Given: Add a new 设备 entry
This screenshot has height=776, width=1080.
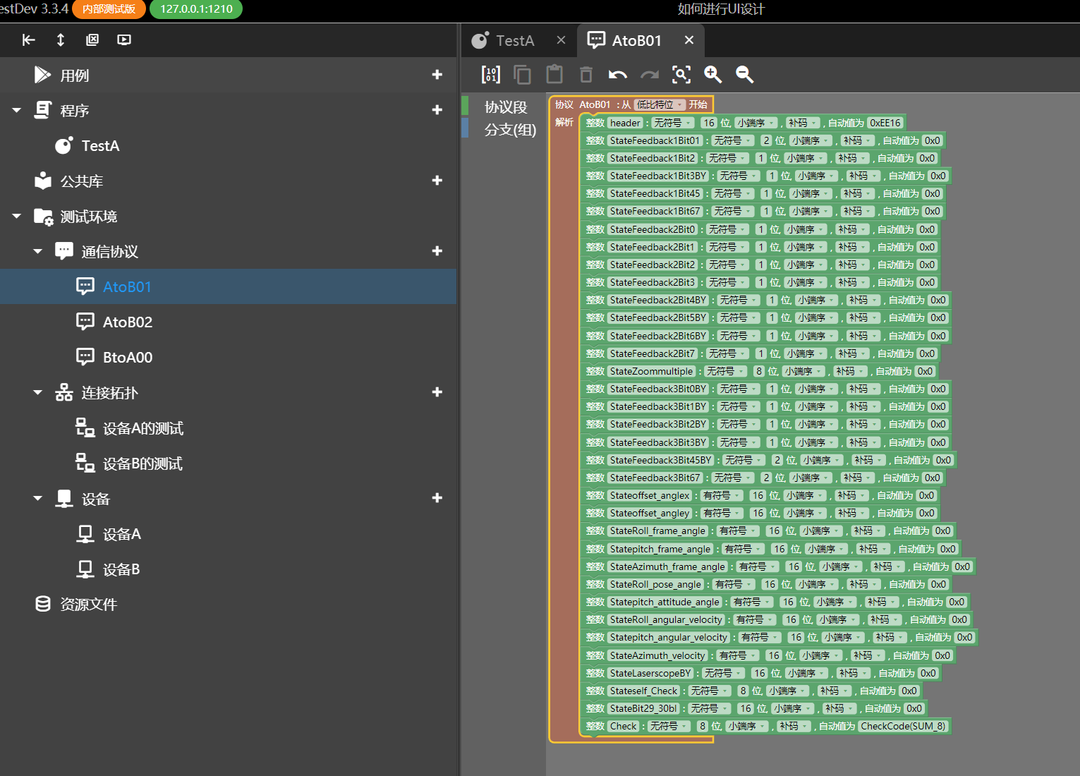Looking at the screenshot, I should click(x=437, y=498).
